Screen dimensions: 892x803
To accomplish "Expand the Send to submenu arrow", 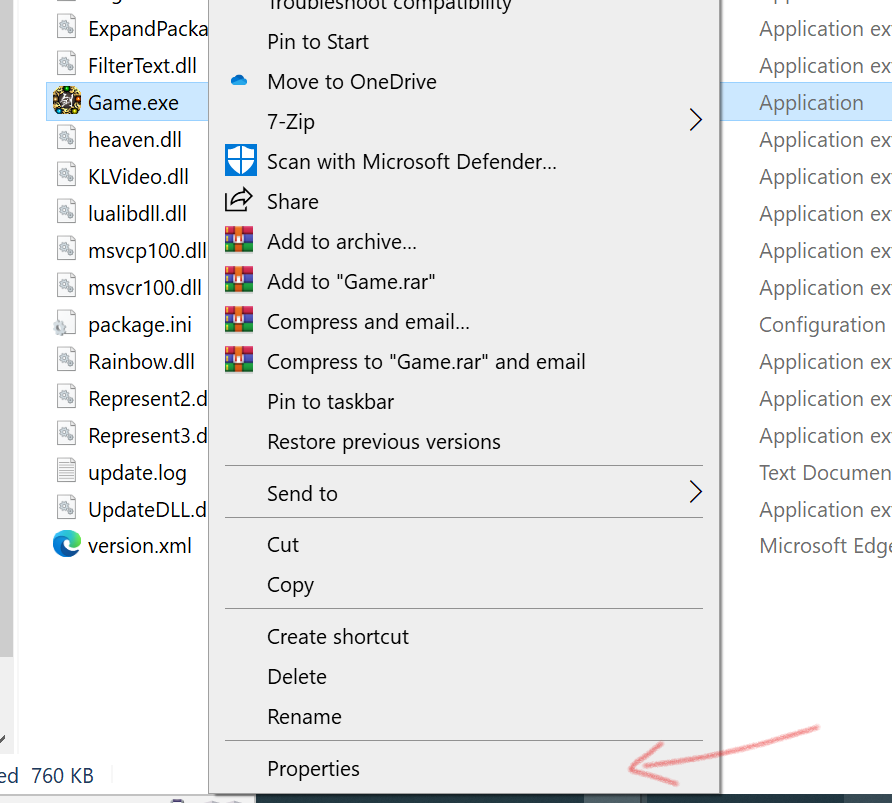I will (x=695, y=493).
